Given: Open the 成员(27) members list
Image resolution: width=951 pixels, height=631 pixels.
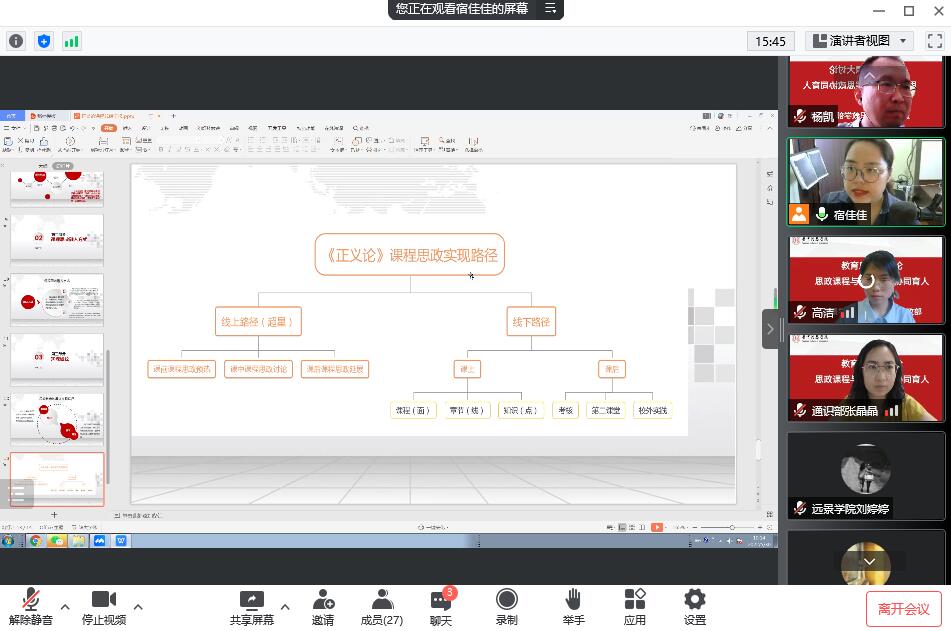Looking at the screenshot, I should [381, 607].
